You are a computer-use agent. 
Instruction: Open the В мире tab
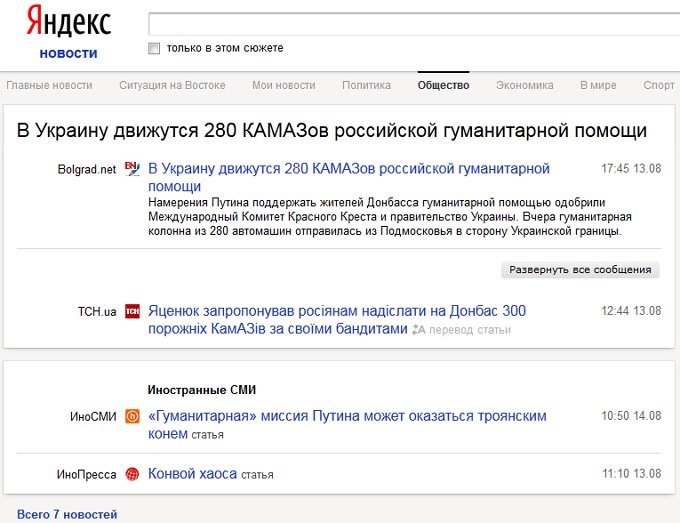click(598, 85)
